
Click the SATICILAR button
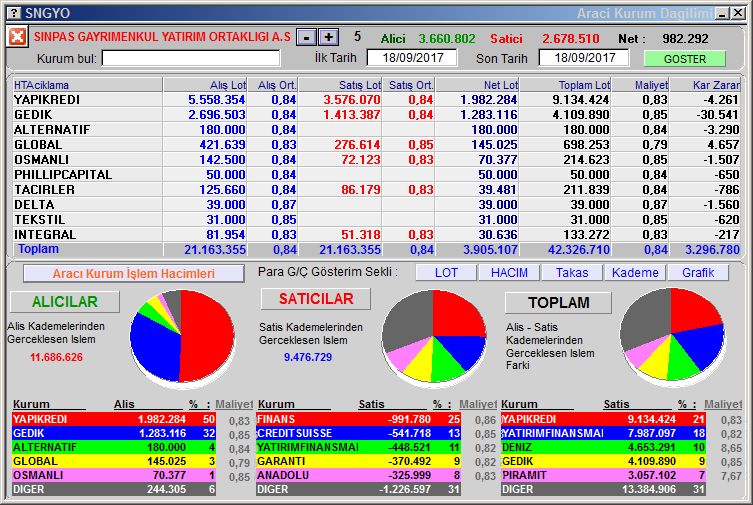click(316, 299)
